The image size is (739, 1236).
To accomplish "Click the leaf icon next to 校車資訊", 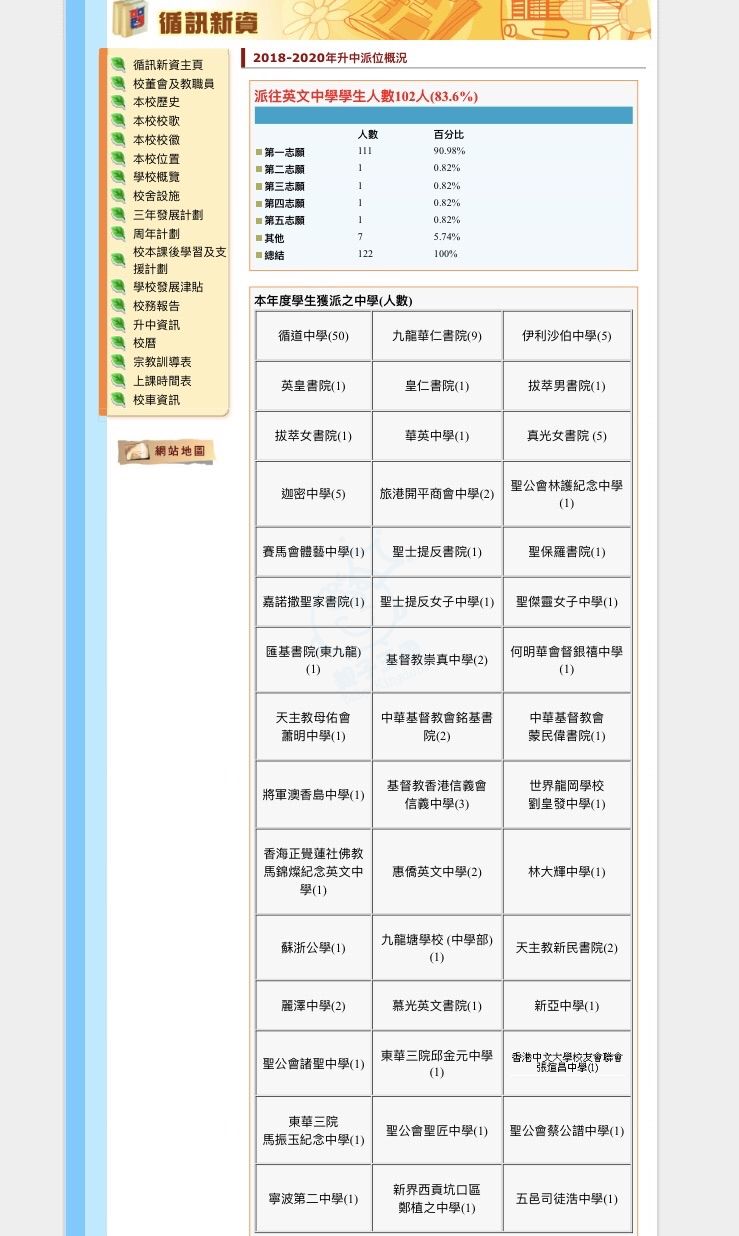I will [118, 400].
